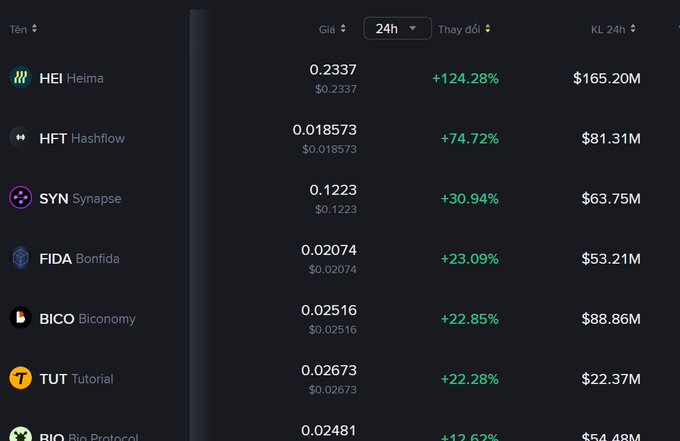Sort by the KL 24h column
Screen dimensions: 680x441
tap(613, 29)
